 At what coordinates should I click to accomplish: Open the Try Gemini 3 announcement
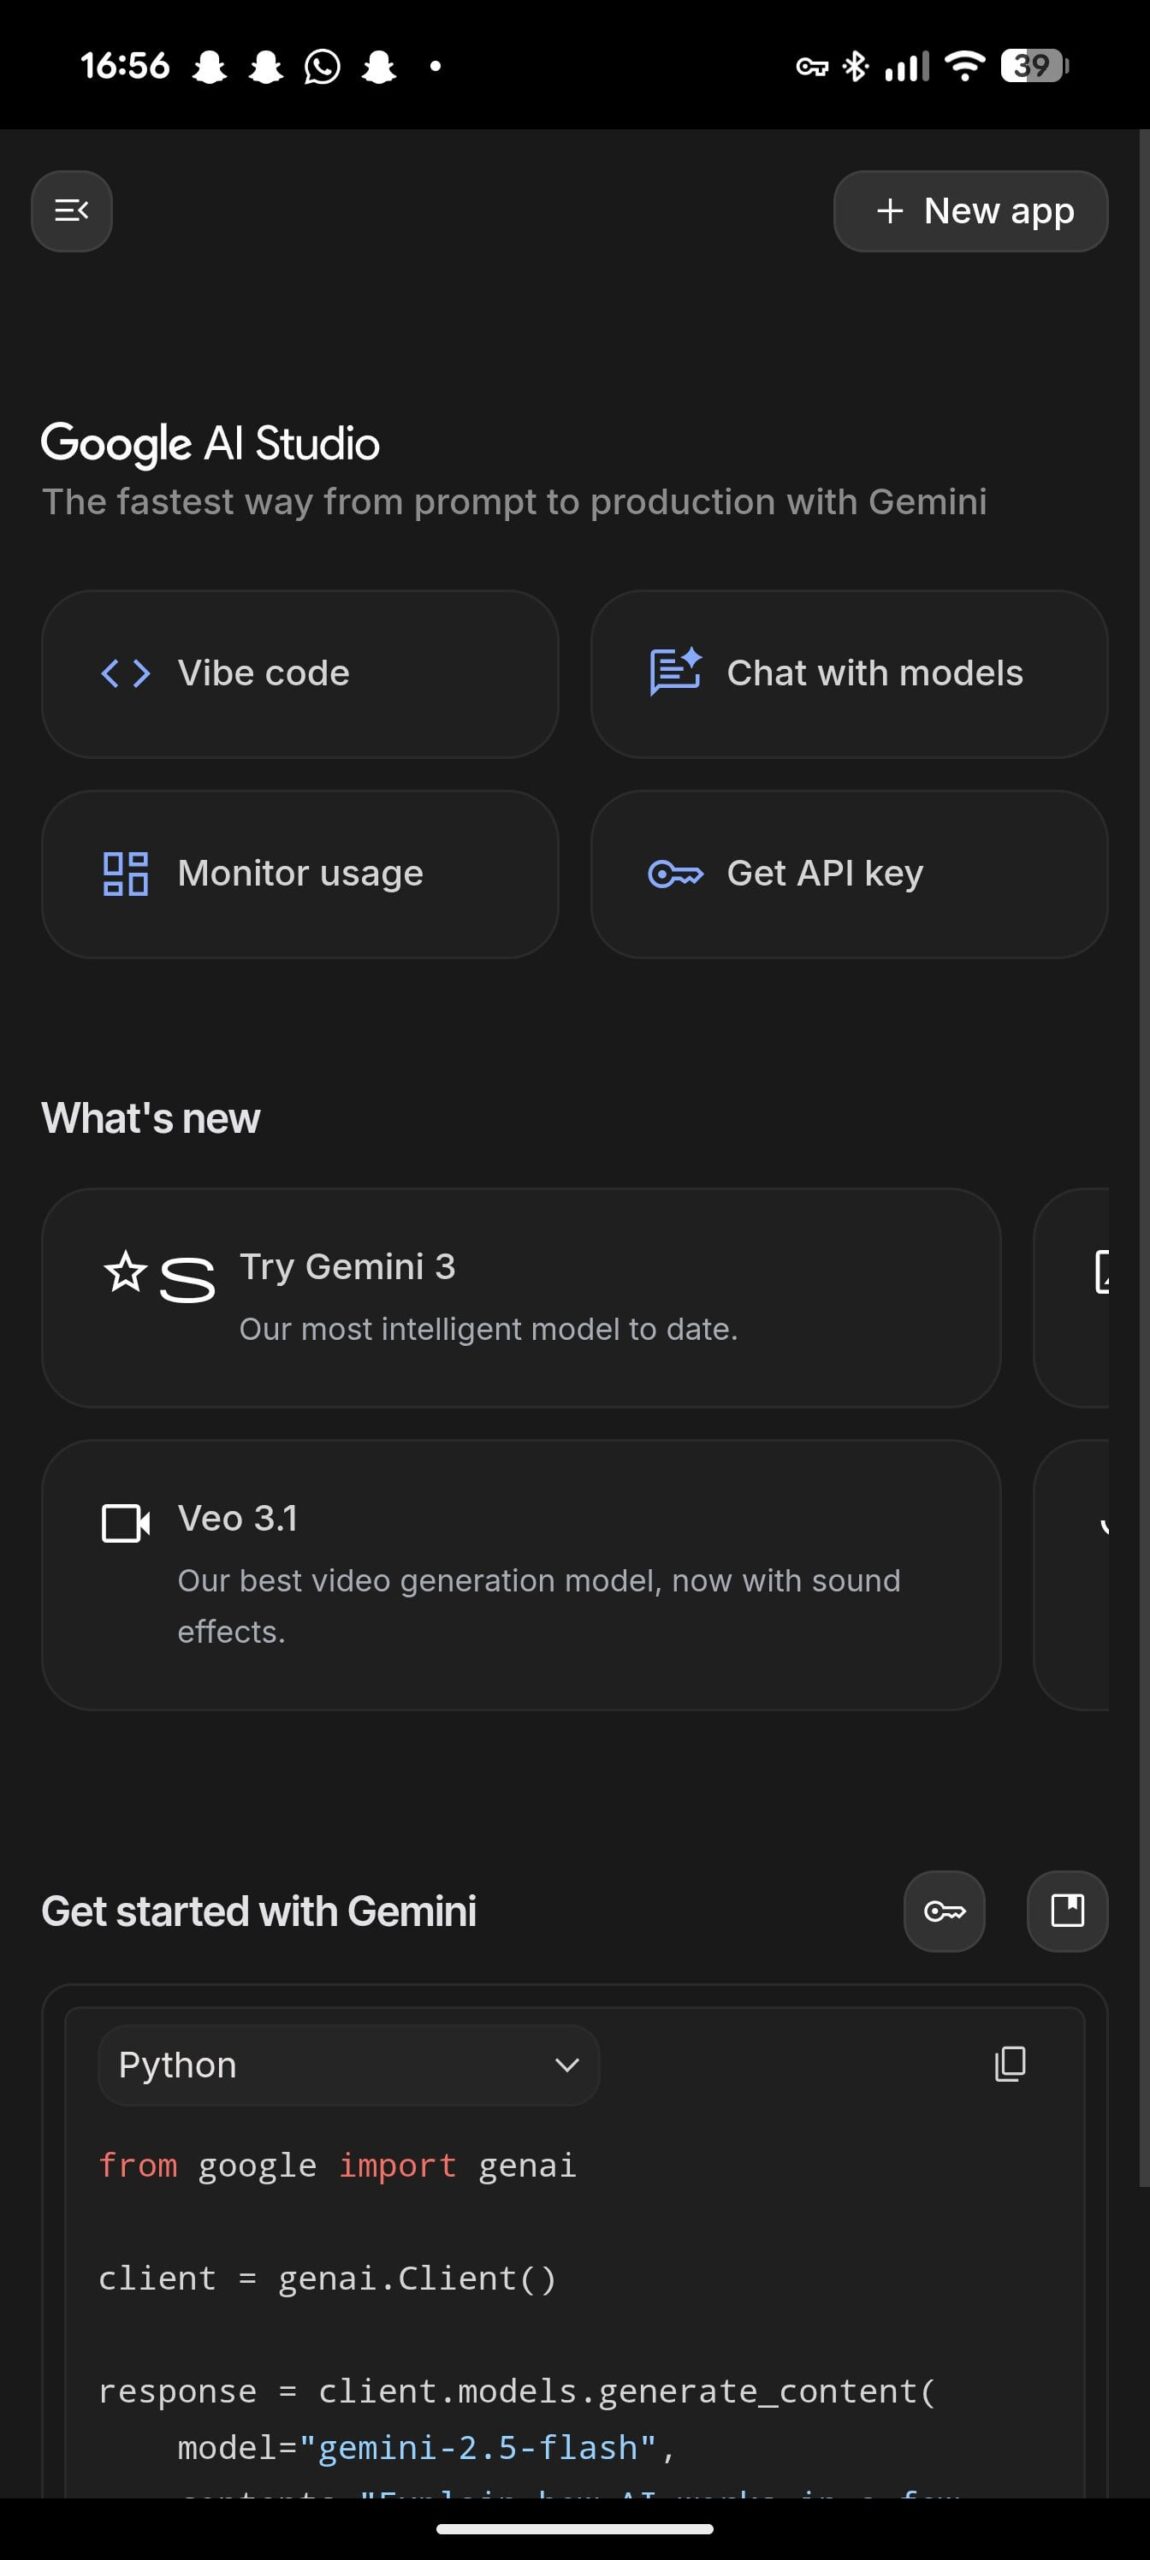coord(520,1297)
